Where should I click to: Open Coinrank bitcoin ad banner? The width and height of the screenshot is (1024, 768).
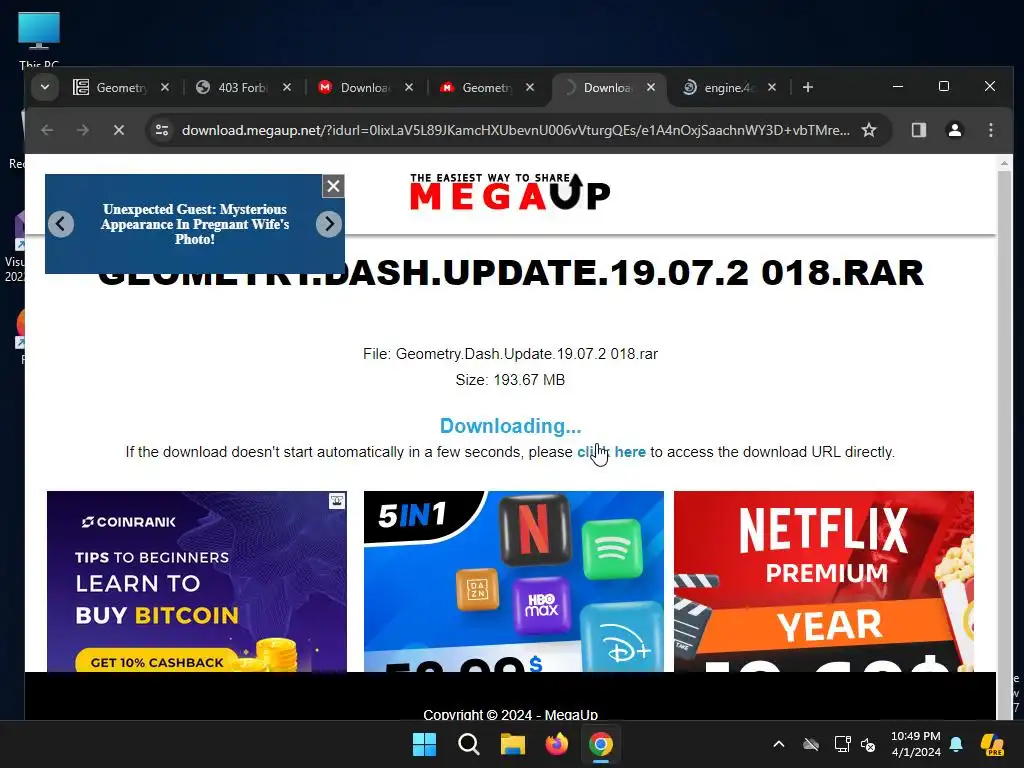pyautogui.click(x=197, y=581)
